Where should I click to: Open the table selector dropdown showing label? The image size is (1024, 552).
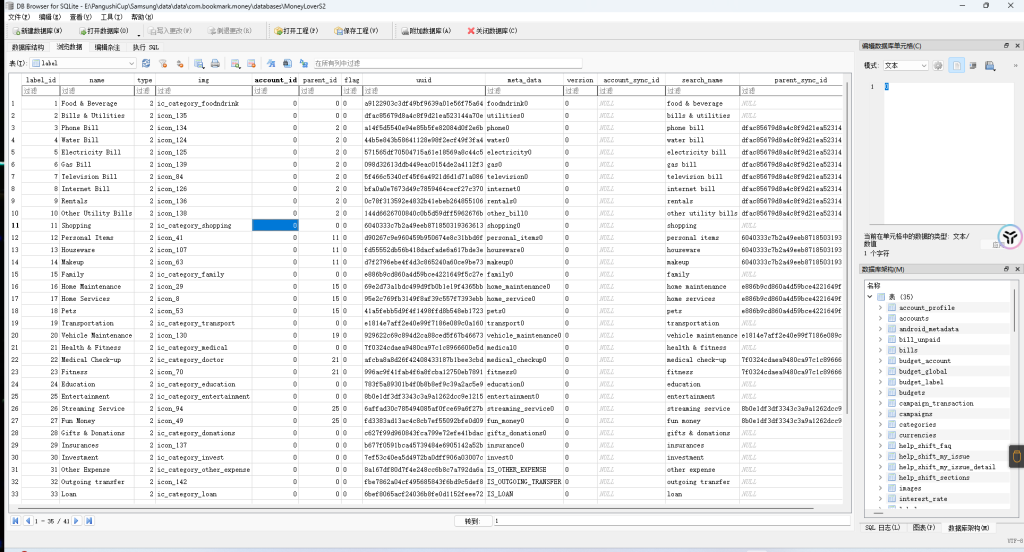coord(83,63)
